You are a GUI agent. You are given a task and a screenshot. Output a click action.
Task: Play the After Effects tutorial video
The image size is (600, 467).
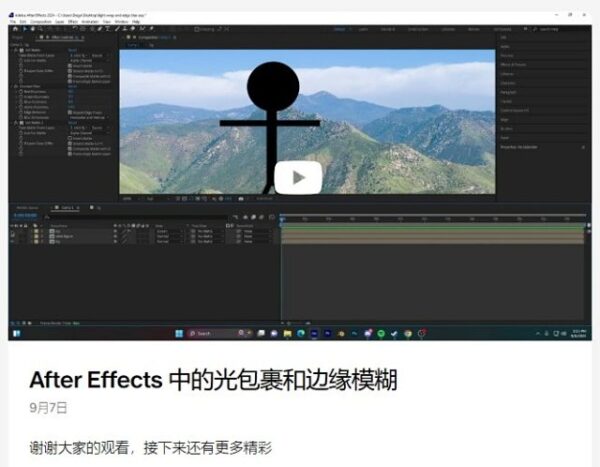point(298,178)
